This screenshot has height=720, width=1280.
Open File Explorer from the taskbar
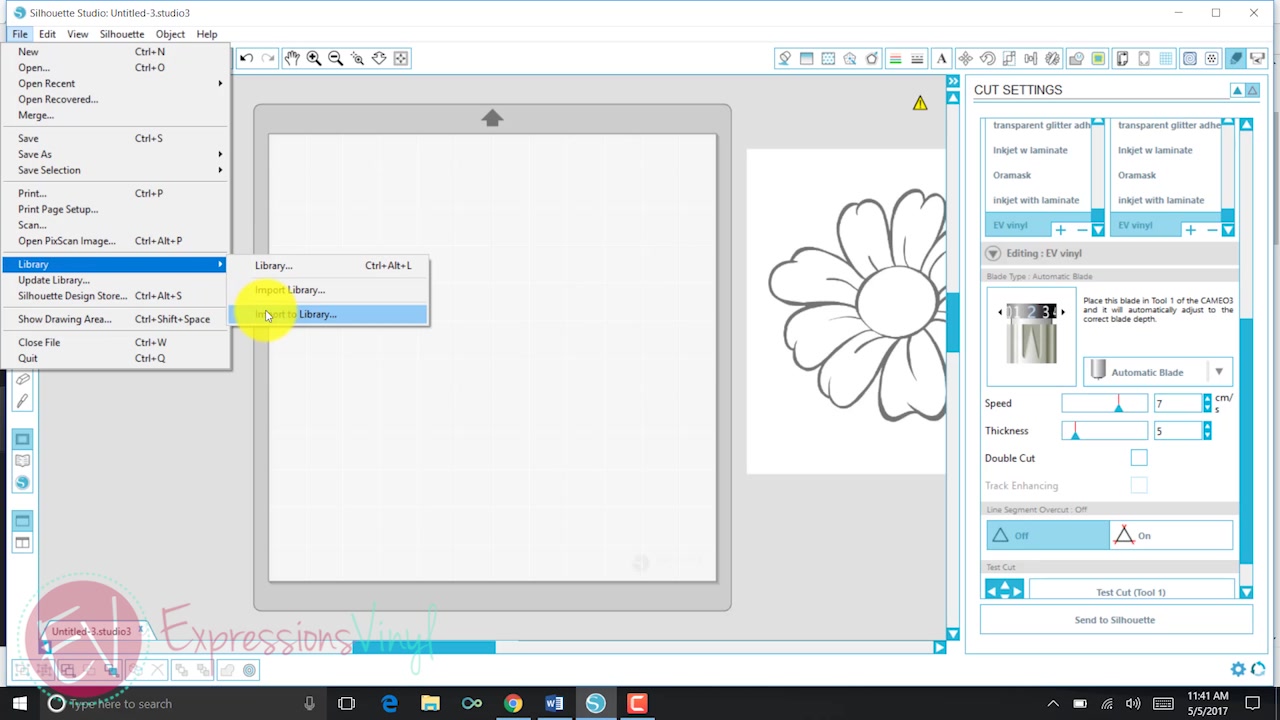click(x=430, y=703)
